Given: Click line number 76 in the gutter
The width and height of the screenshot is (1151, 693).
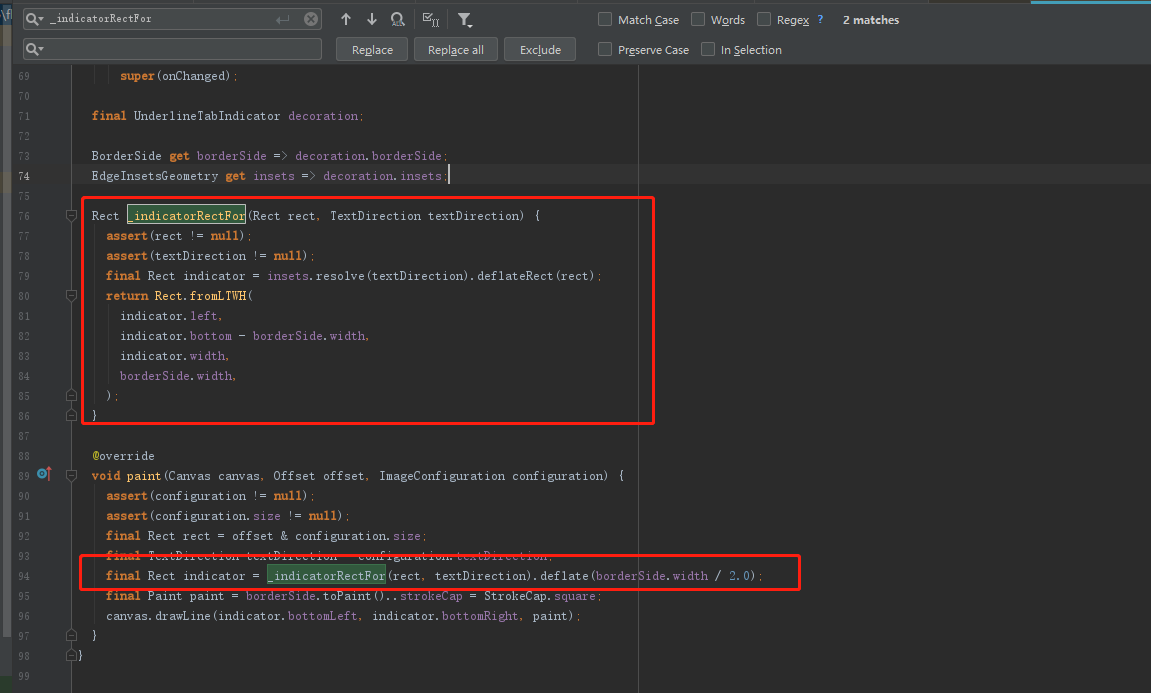Looking at the screenshot, I should [23, 216].
